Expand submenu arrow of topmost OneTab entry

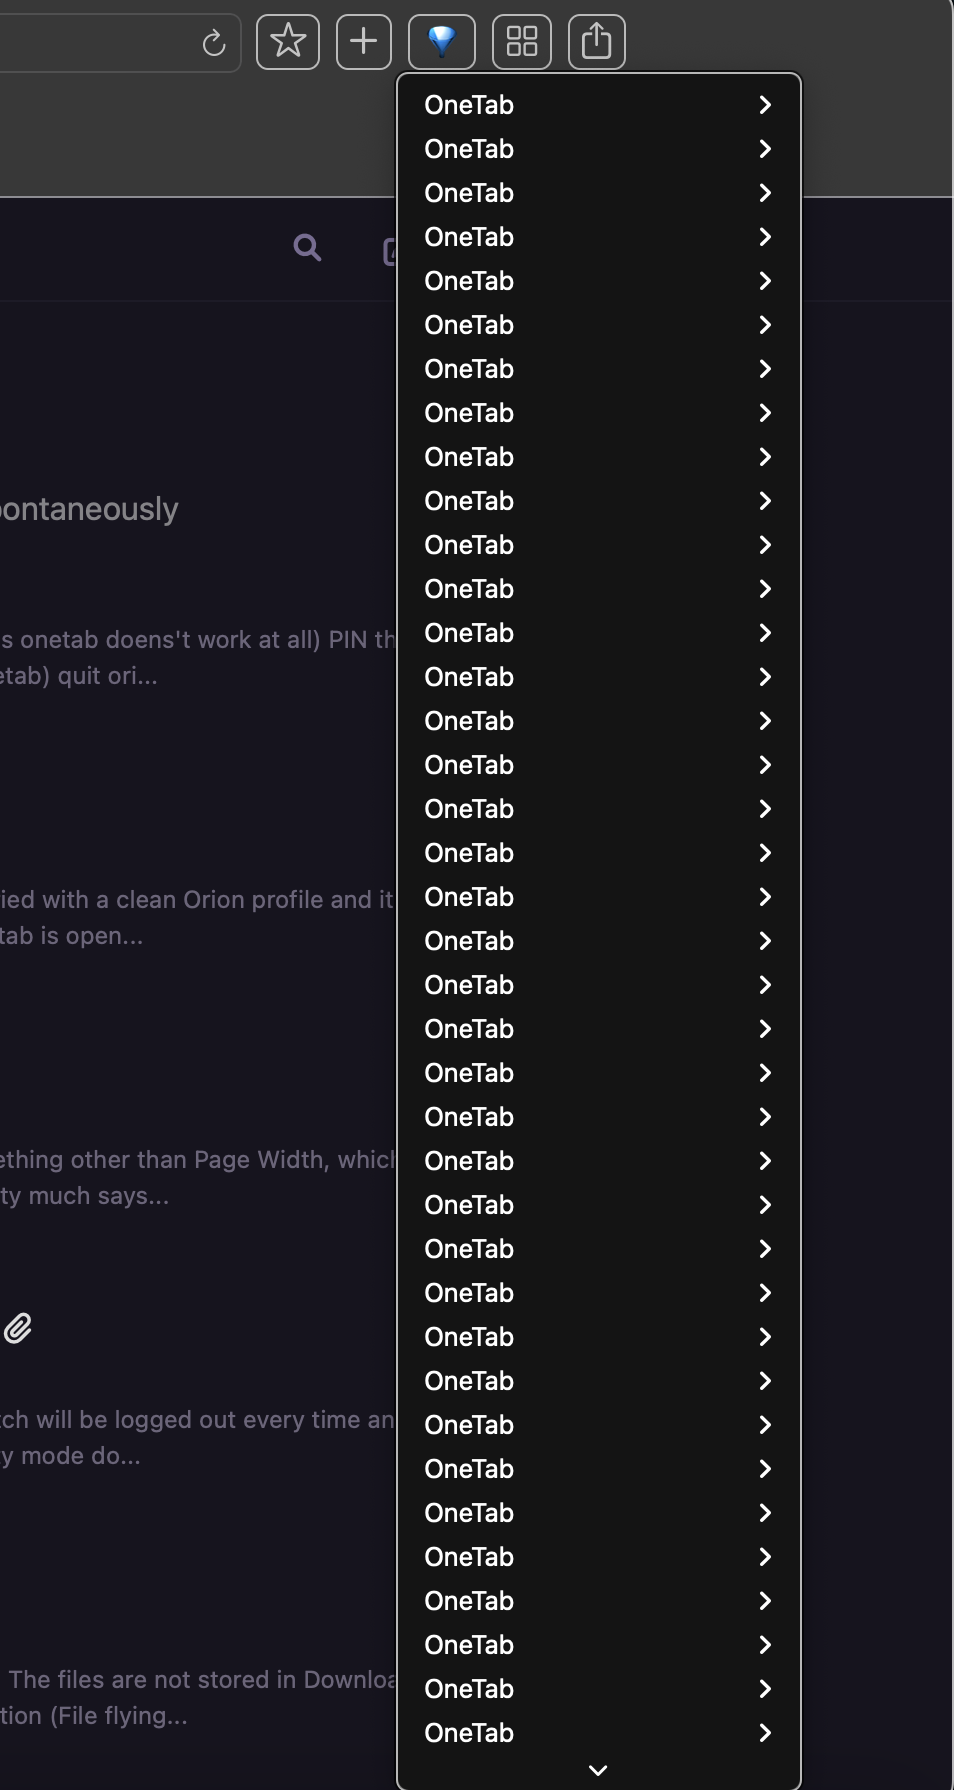pos(765,105)
